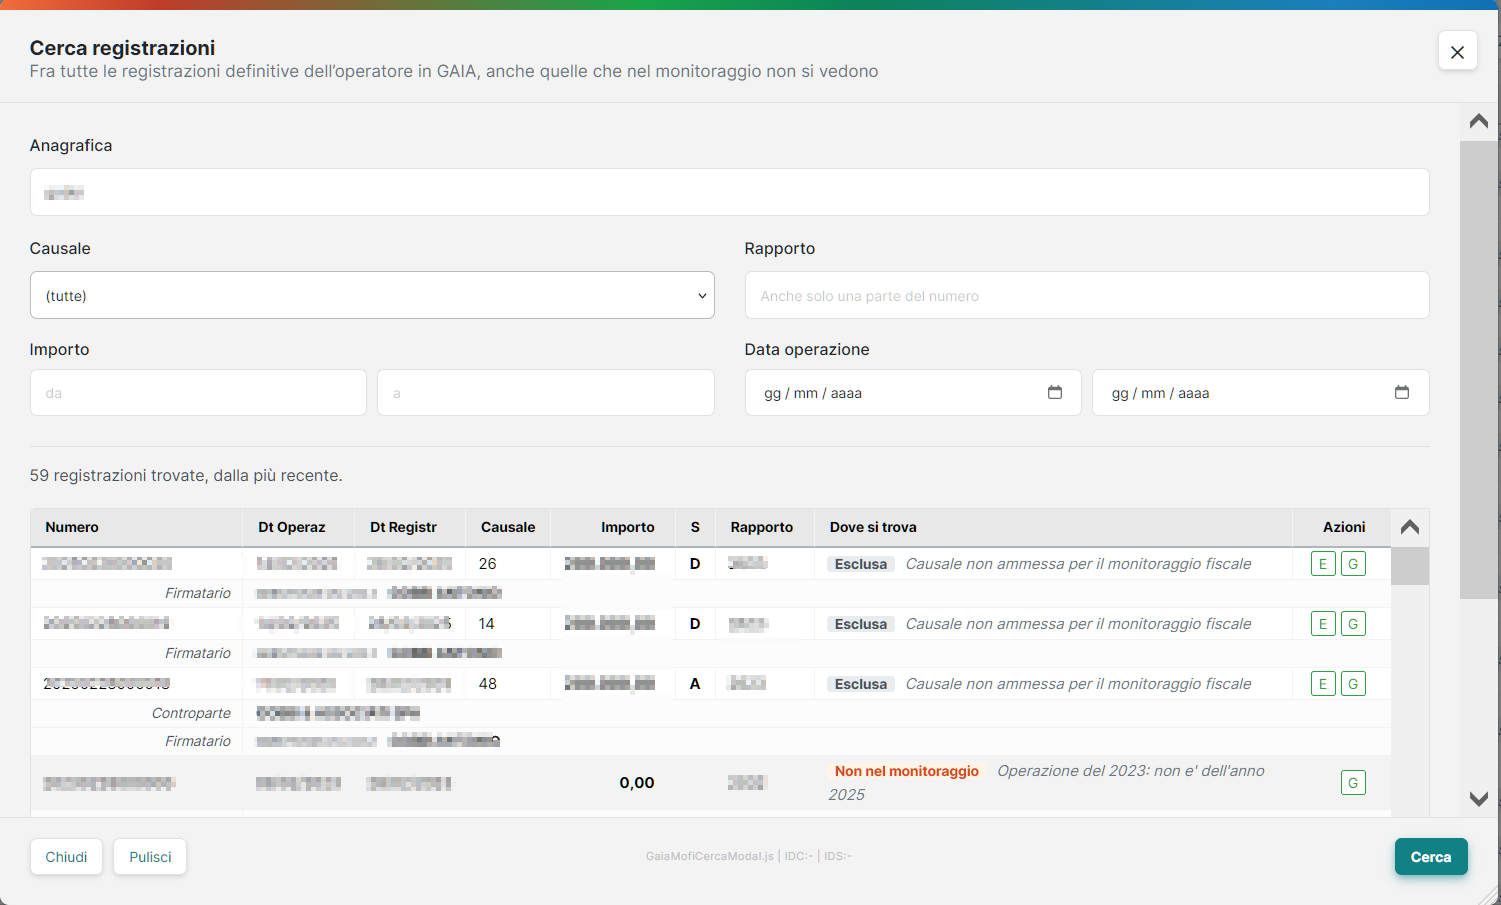Screen dimensions: 1501x905
Task: Click the 0,00 importo value
Action: click(637, 783)
